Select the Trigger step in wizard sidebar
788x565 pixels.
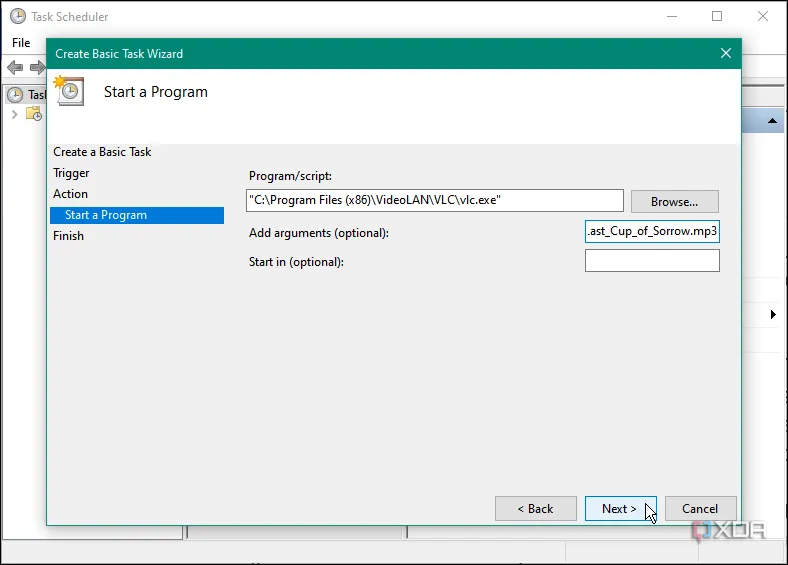pos(71,173)
